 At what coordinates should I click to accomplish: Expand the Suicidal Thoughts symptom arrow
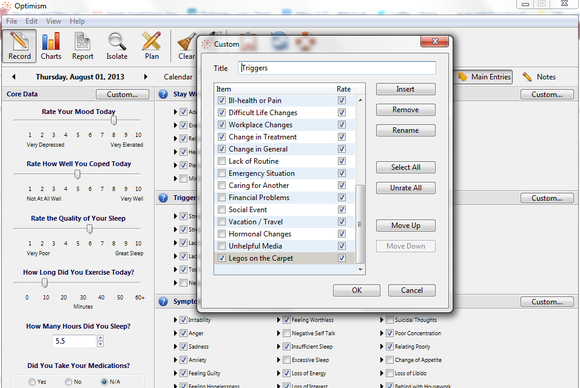(x=381, y=320)
